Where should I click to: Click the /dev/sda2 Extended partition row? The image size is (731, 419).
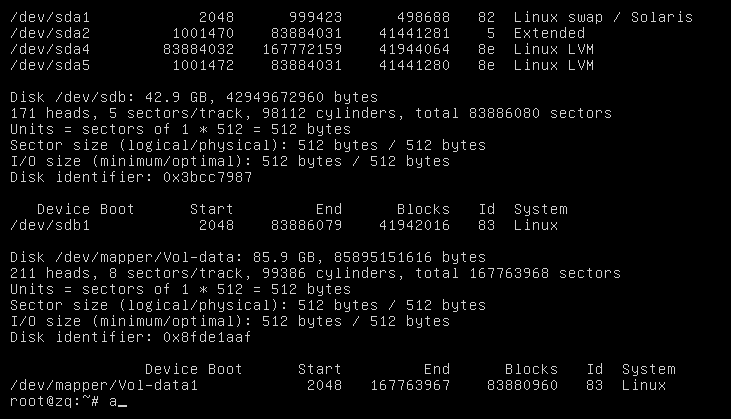[45, 34]
